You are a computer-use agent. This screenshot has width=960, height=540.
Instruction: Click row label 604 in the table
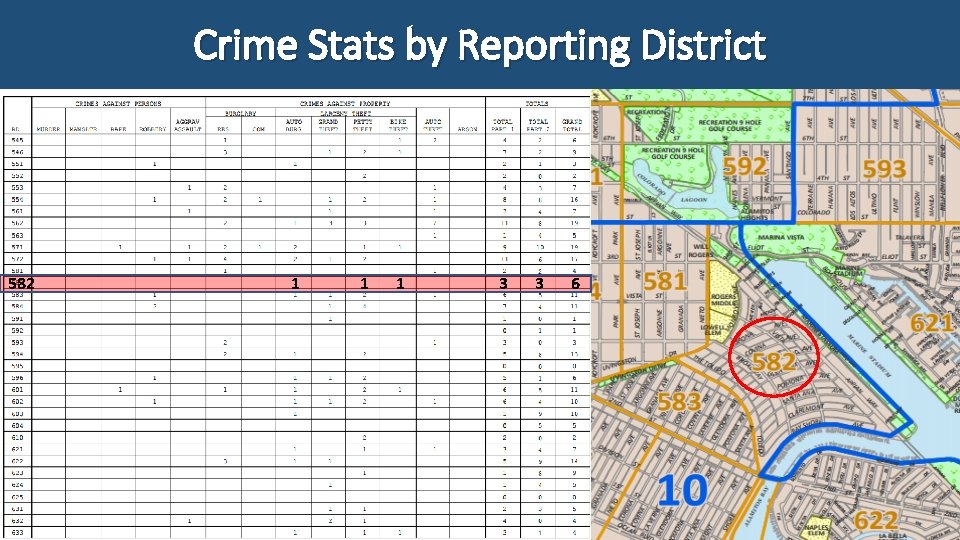point(17,426)
